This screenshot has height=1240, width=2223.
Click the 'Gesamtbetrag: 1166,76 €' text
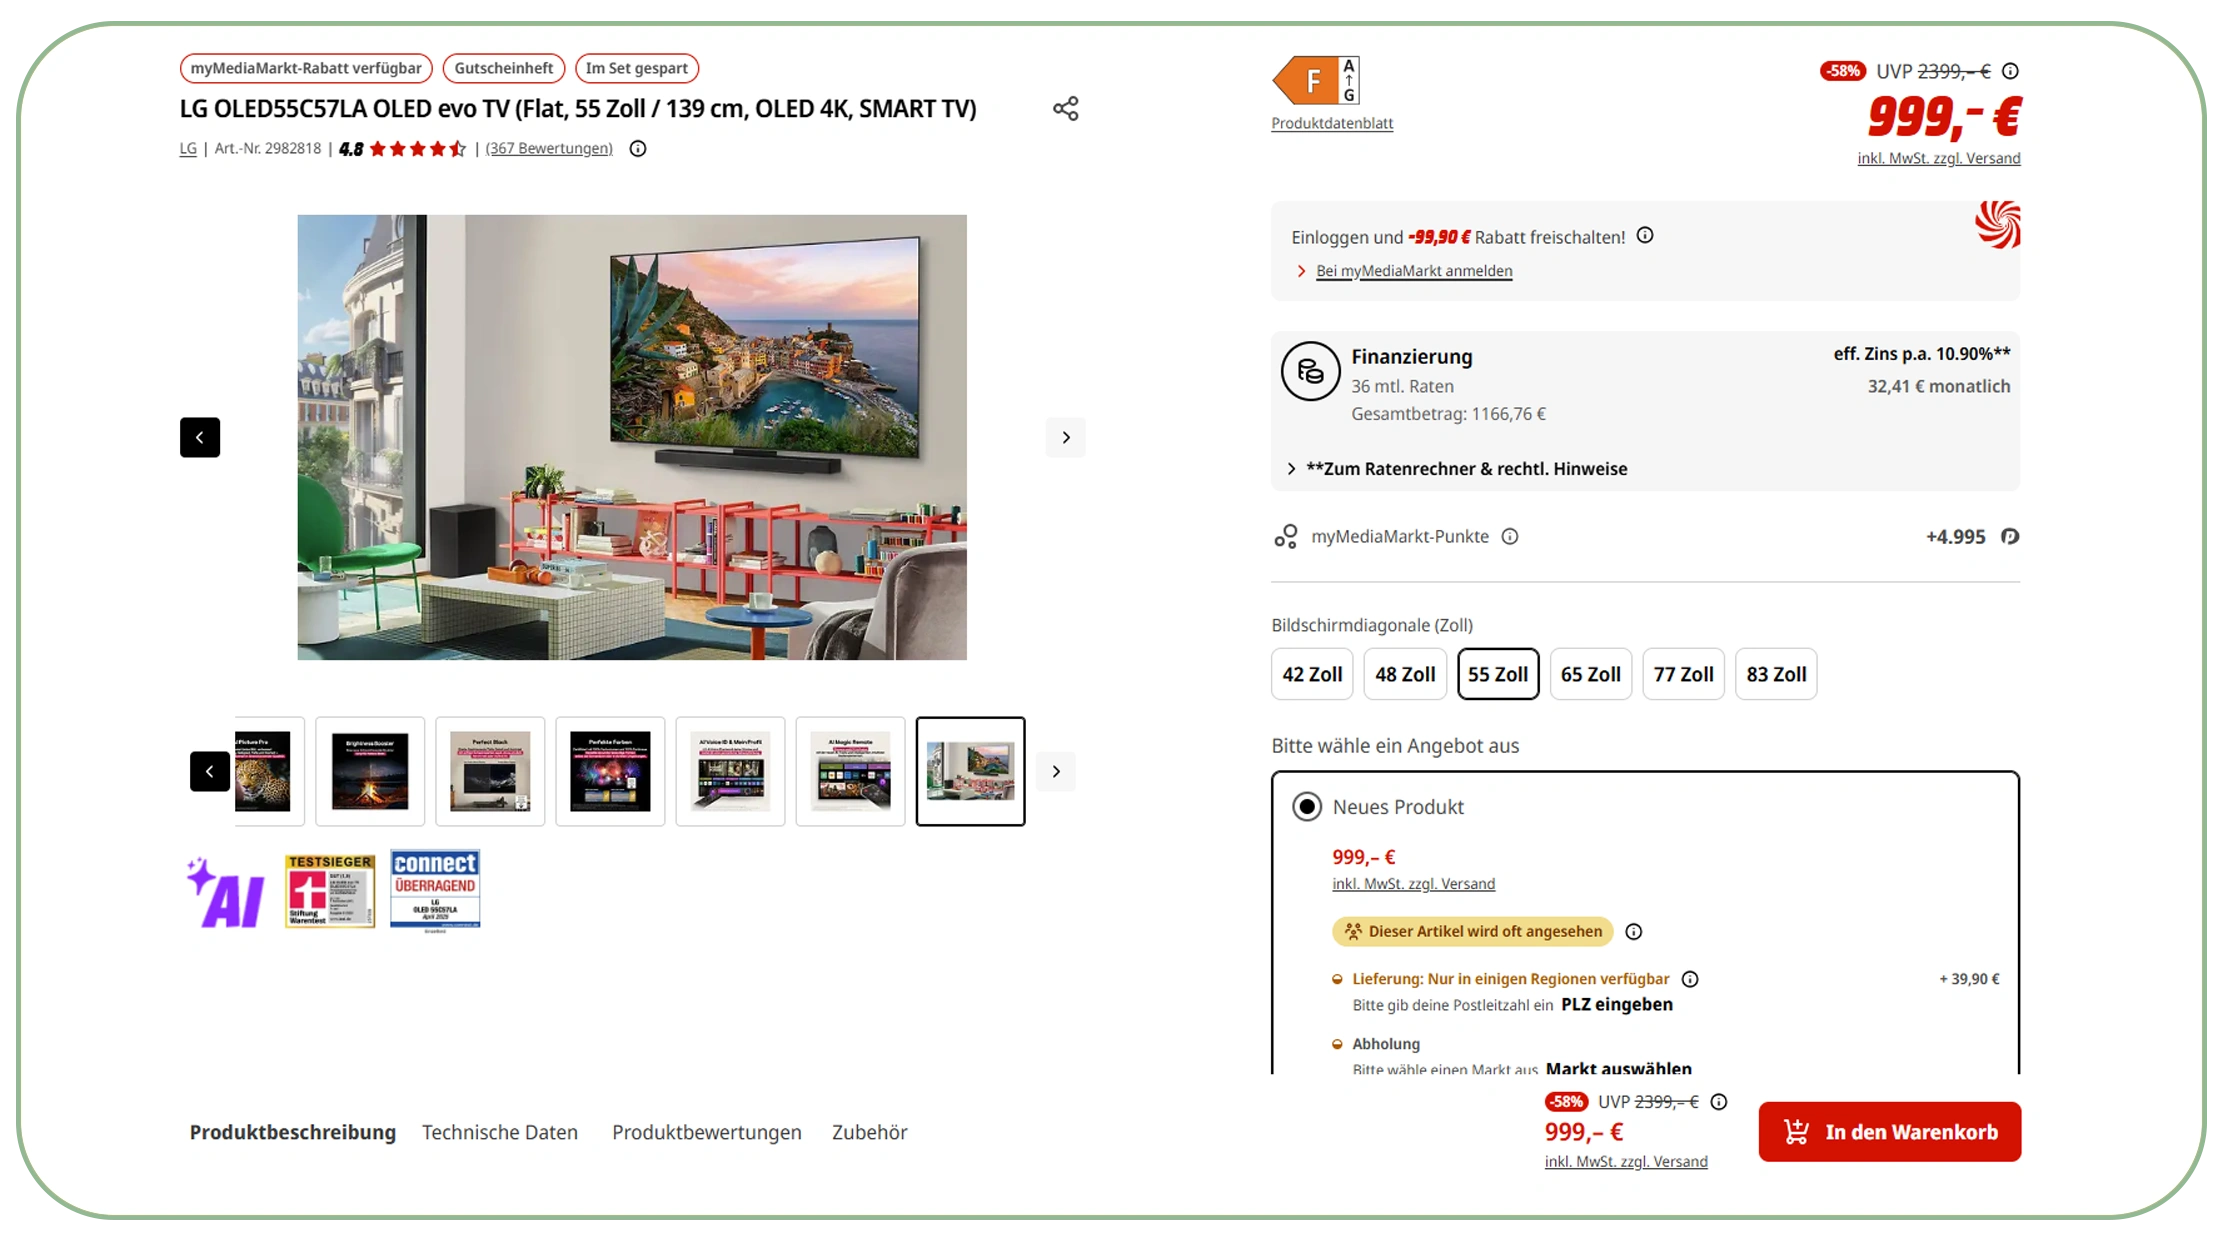(1448, 414)
